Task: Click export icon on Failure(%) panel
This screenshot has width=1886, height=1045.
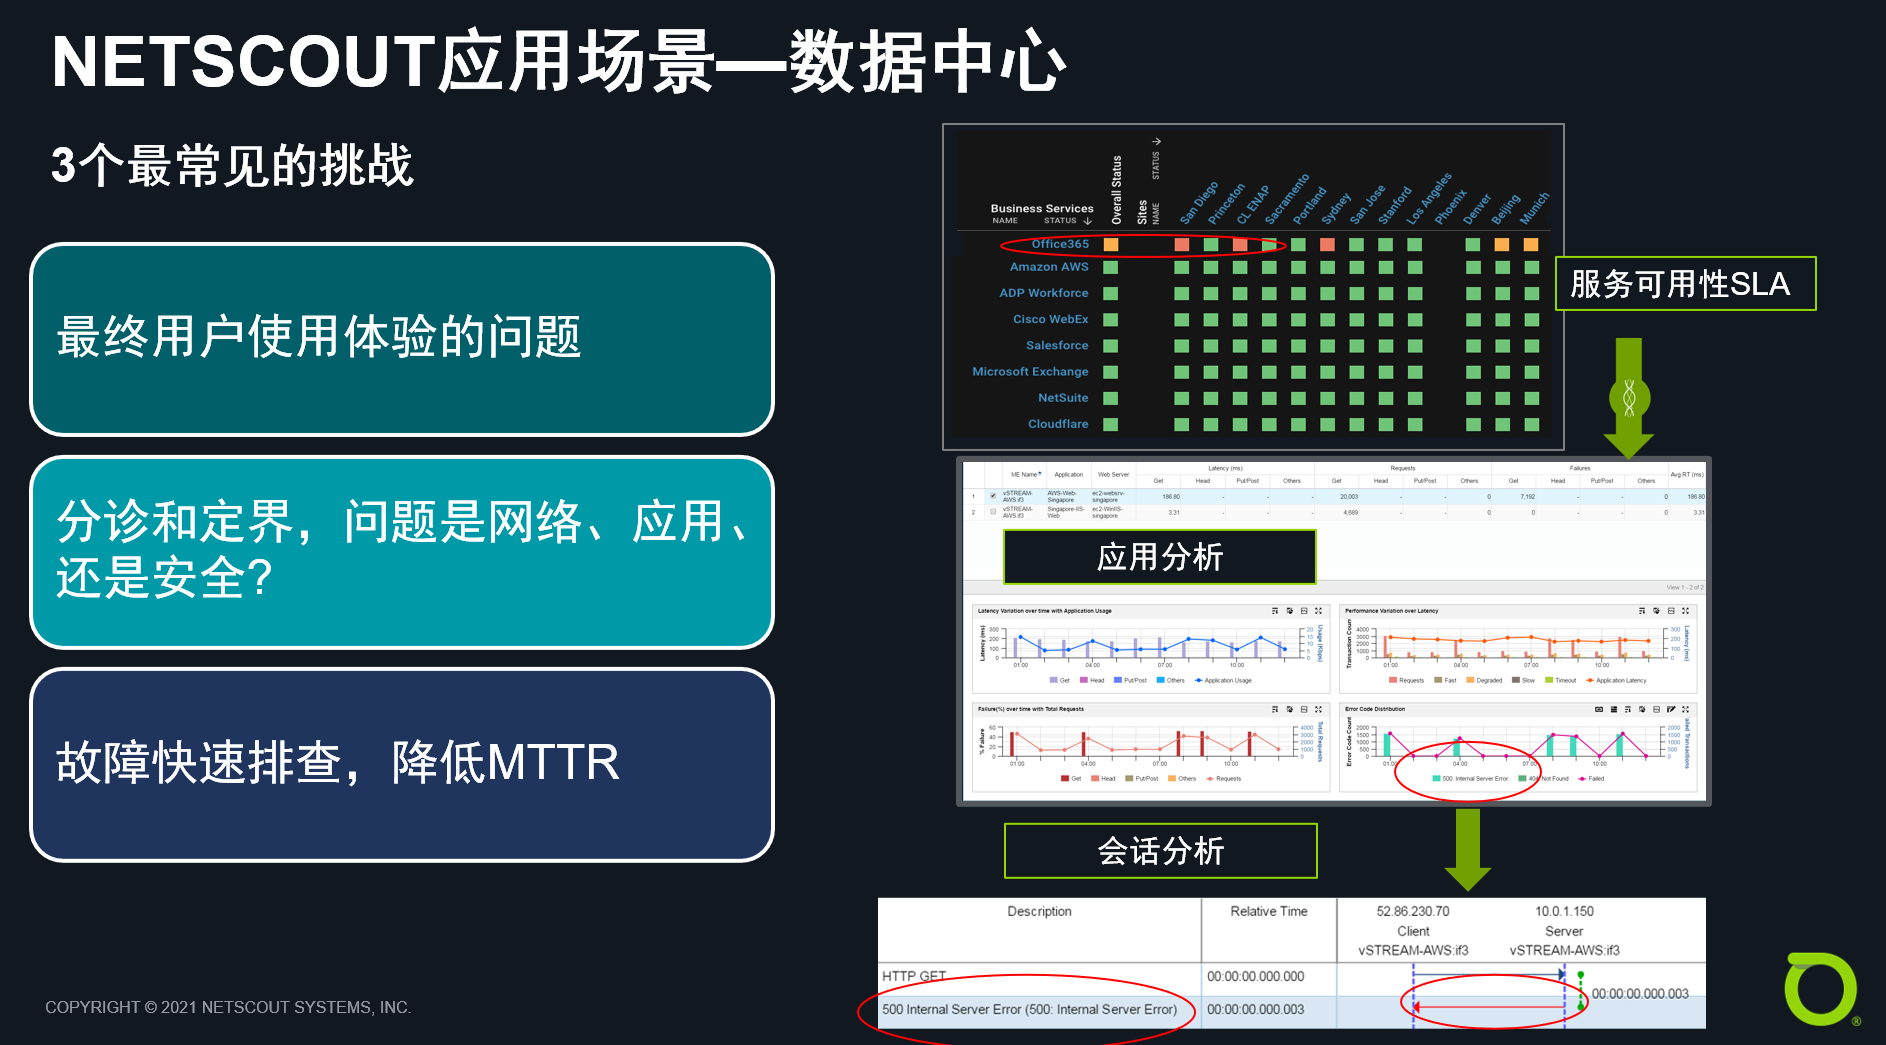Action: [x=1289, y=709]
